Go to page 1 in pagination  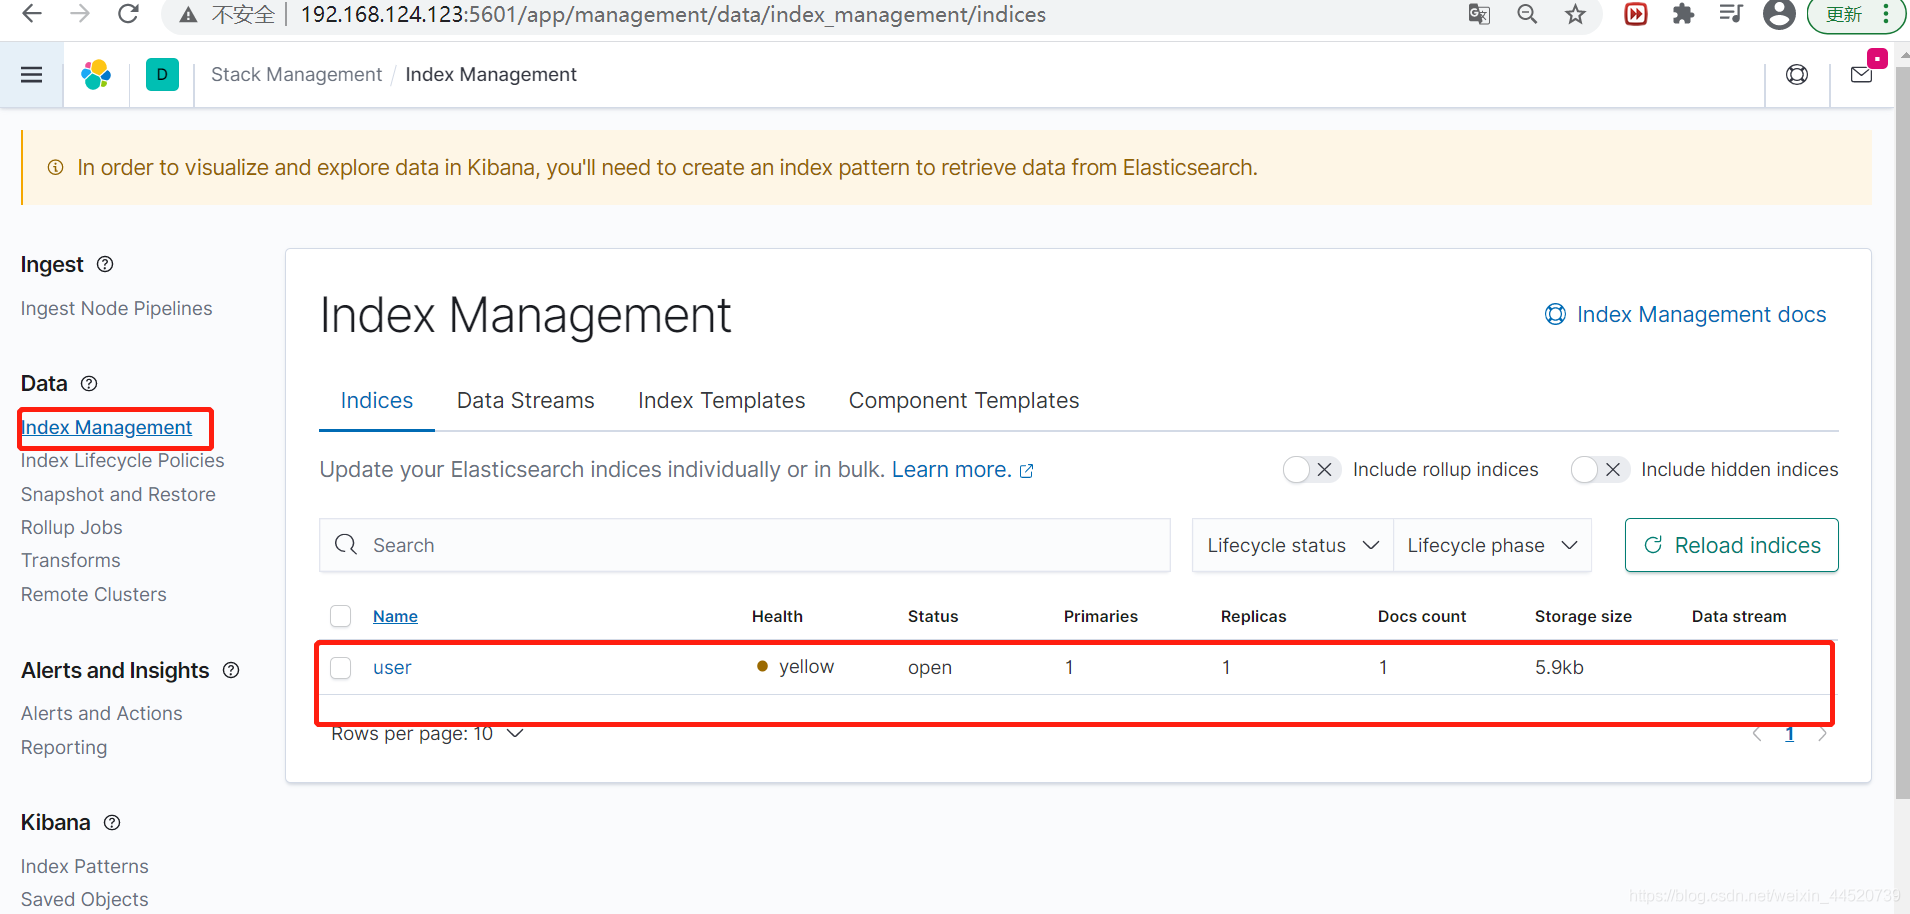click(x=1790, y=734)
